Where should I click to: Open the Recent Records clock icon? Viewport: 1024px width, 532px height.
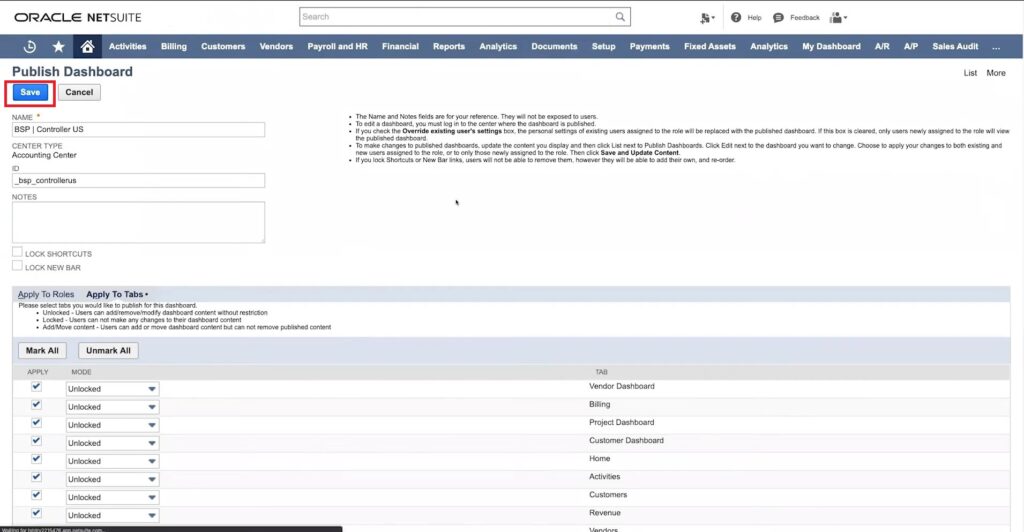[x=29, y=46]
